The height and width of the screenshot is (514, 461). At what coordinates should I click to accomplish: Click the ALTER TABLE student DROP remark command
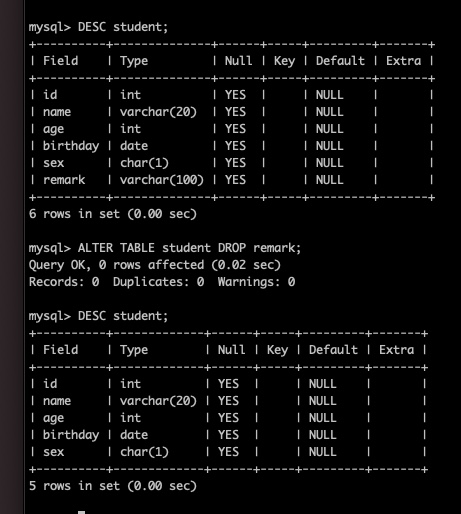click(x=189, y=248)
